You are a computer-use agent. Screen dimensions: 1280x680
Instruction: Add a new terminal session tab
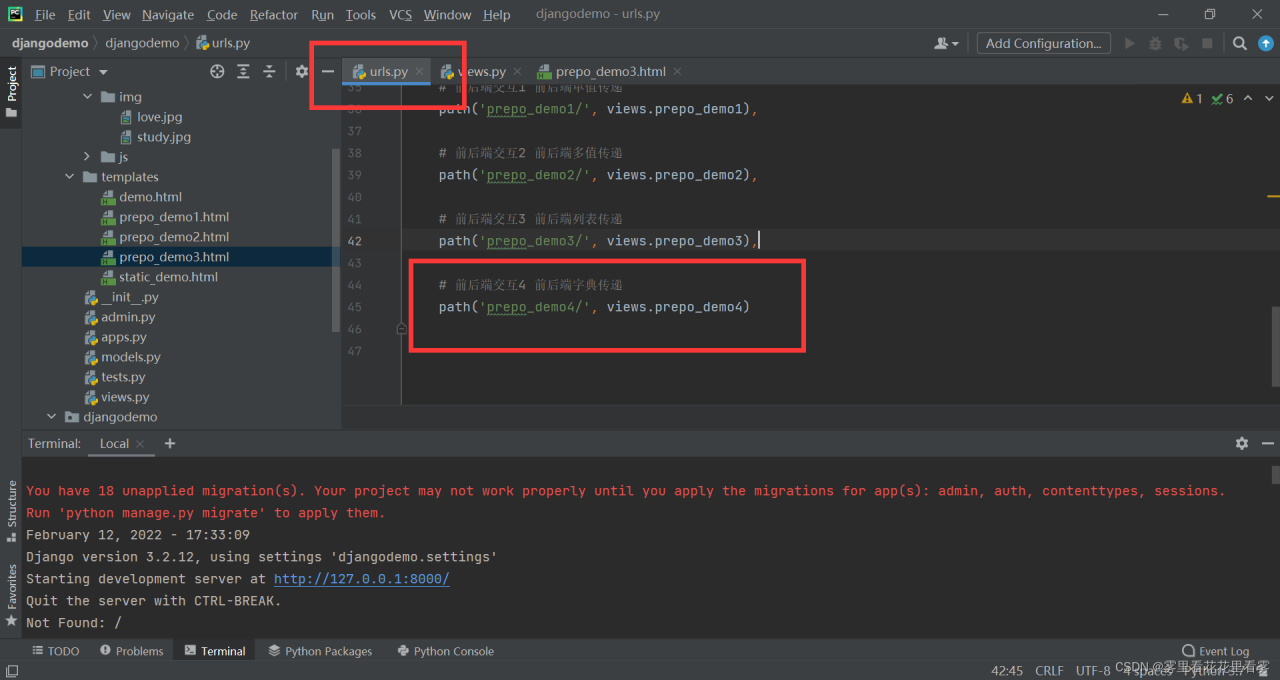(x=170, y=443)
